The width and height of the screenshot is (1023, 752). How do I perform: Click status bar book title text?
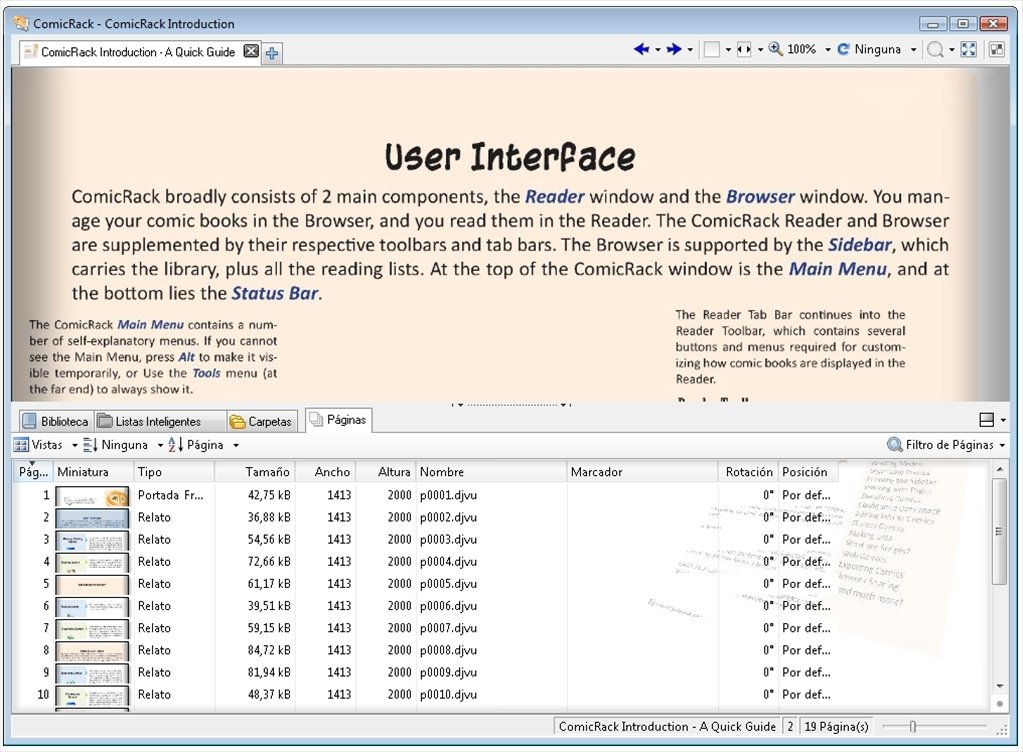point(667,727)
